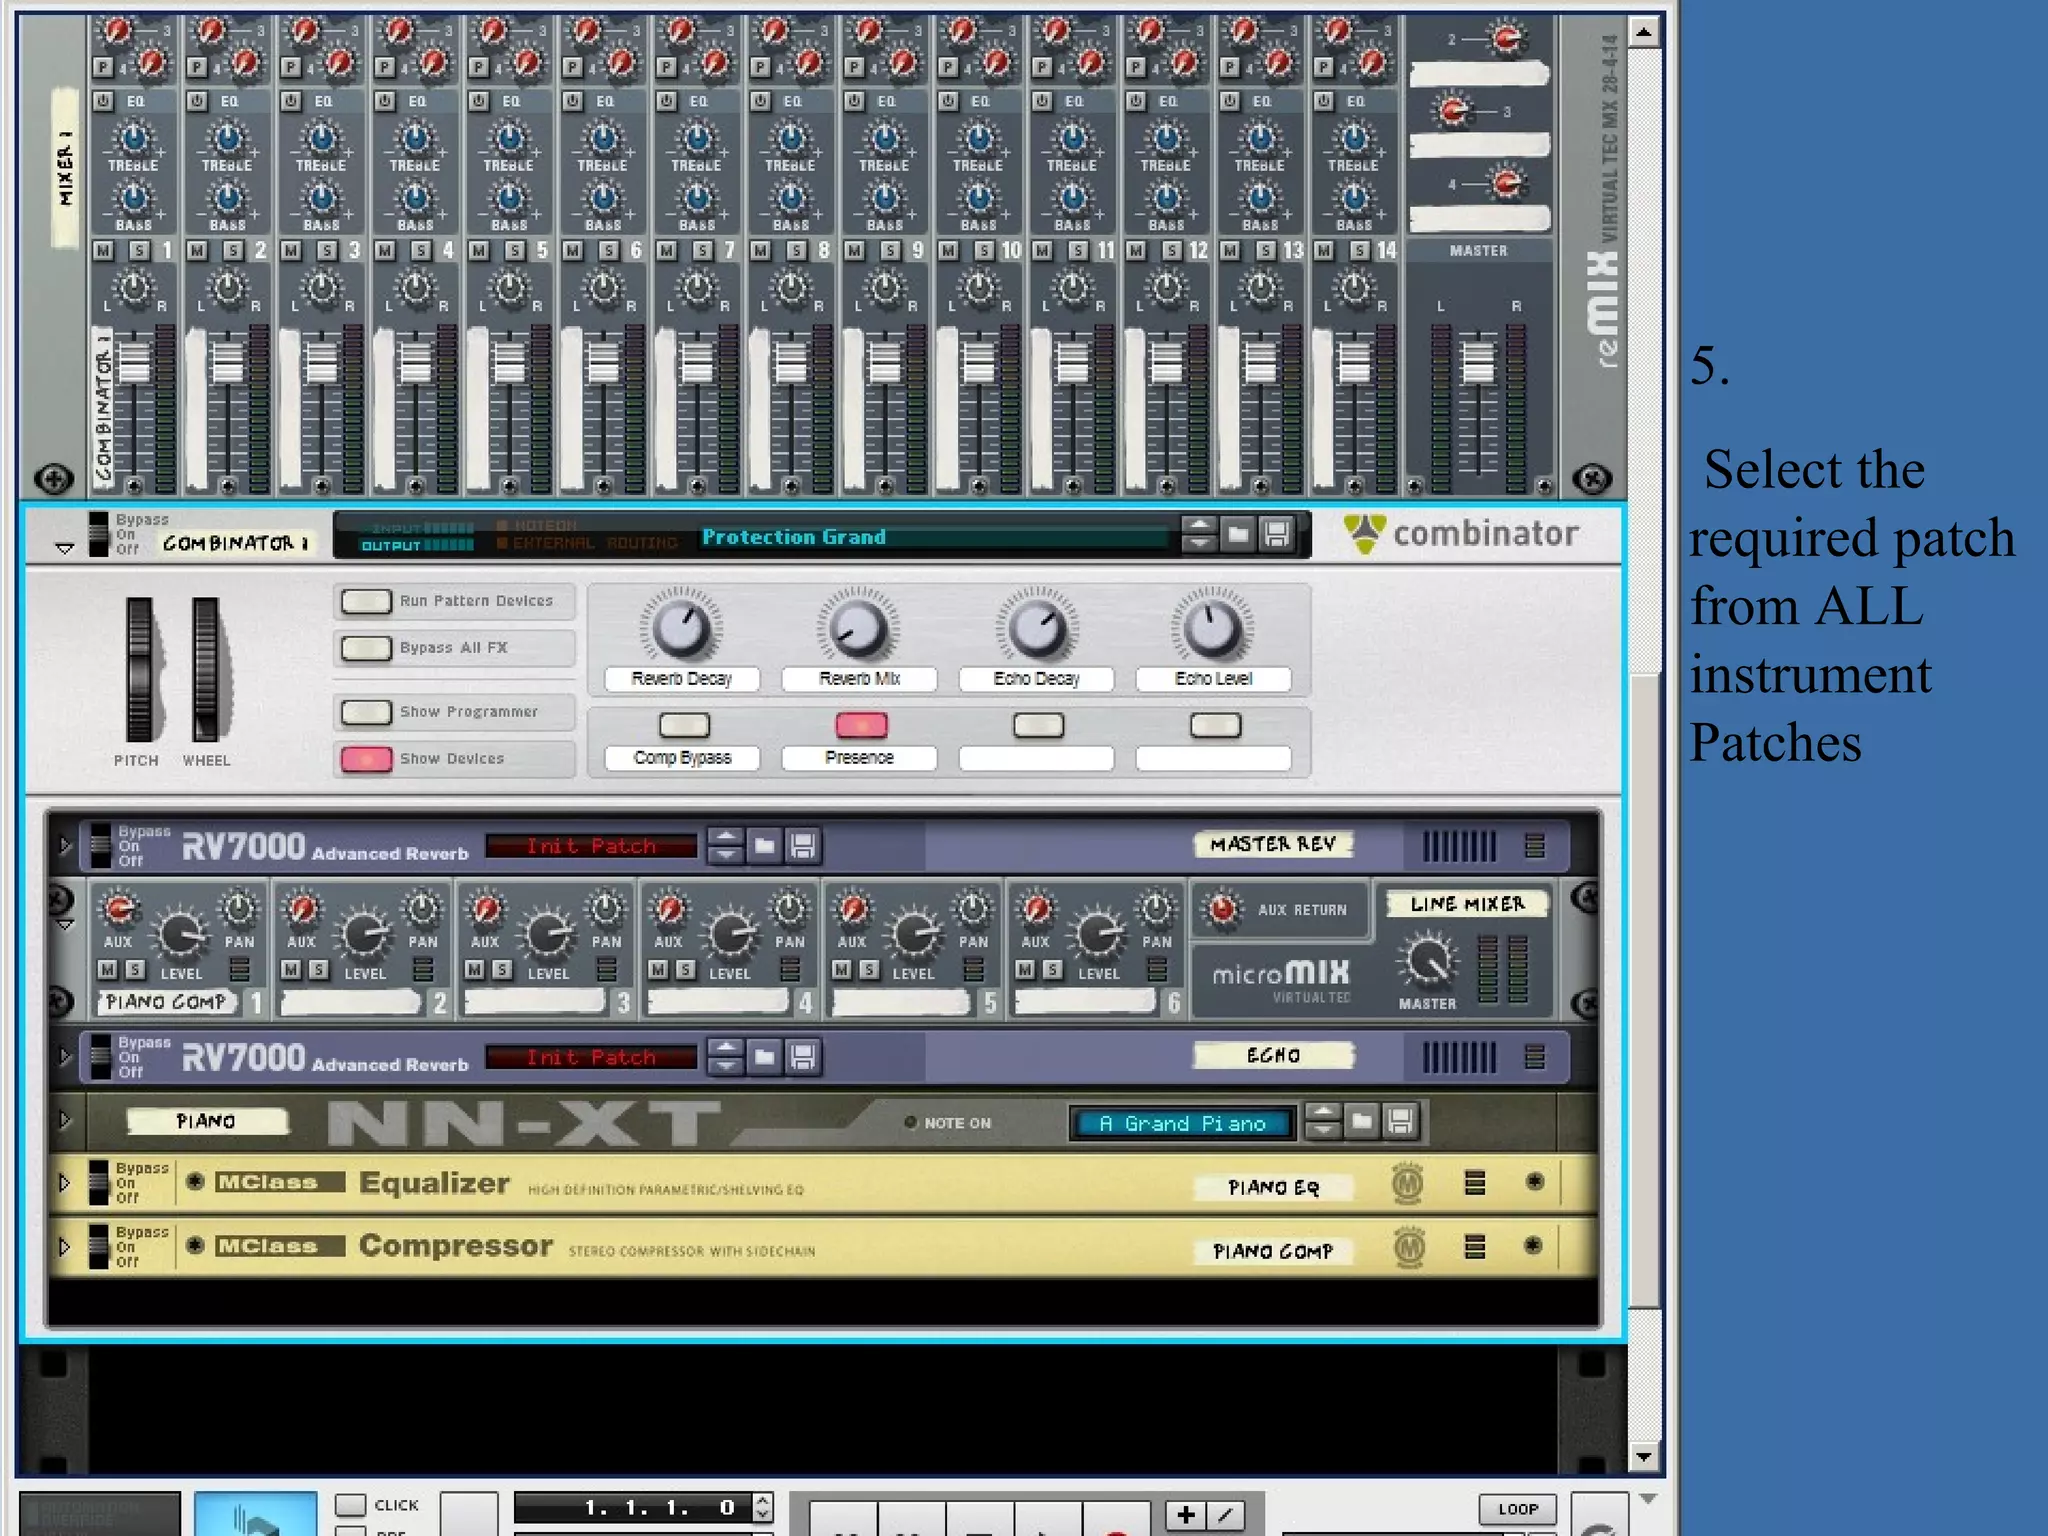Image resolution: width=2048 pixels, height=1536 pixels.
Task: Mute mixer channel 1
Action: tap(104, 250)
